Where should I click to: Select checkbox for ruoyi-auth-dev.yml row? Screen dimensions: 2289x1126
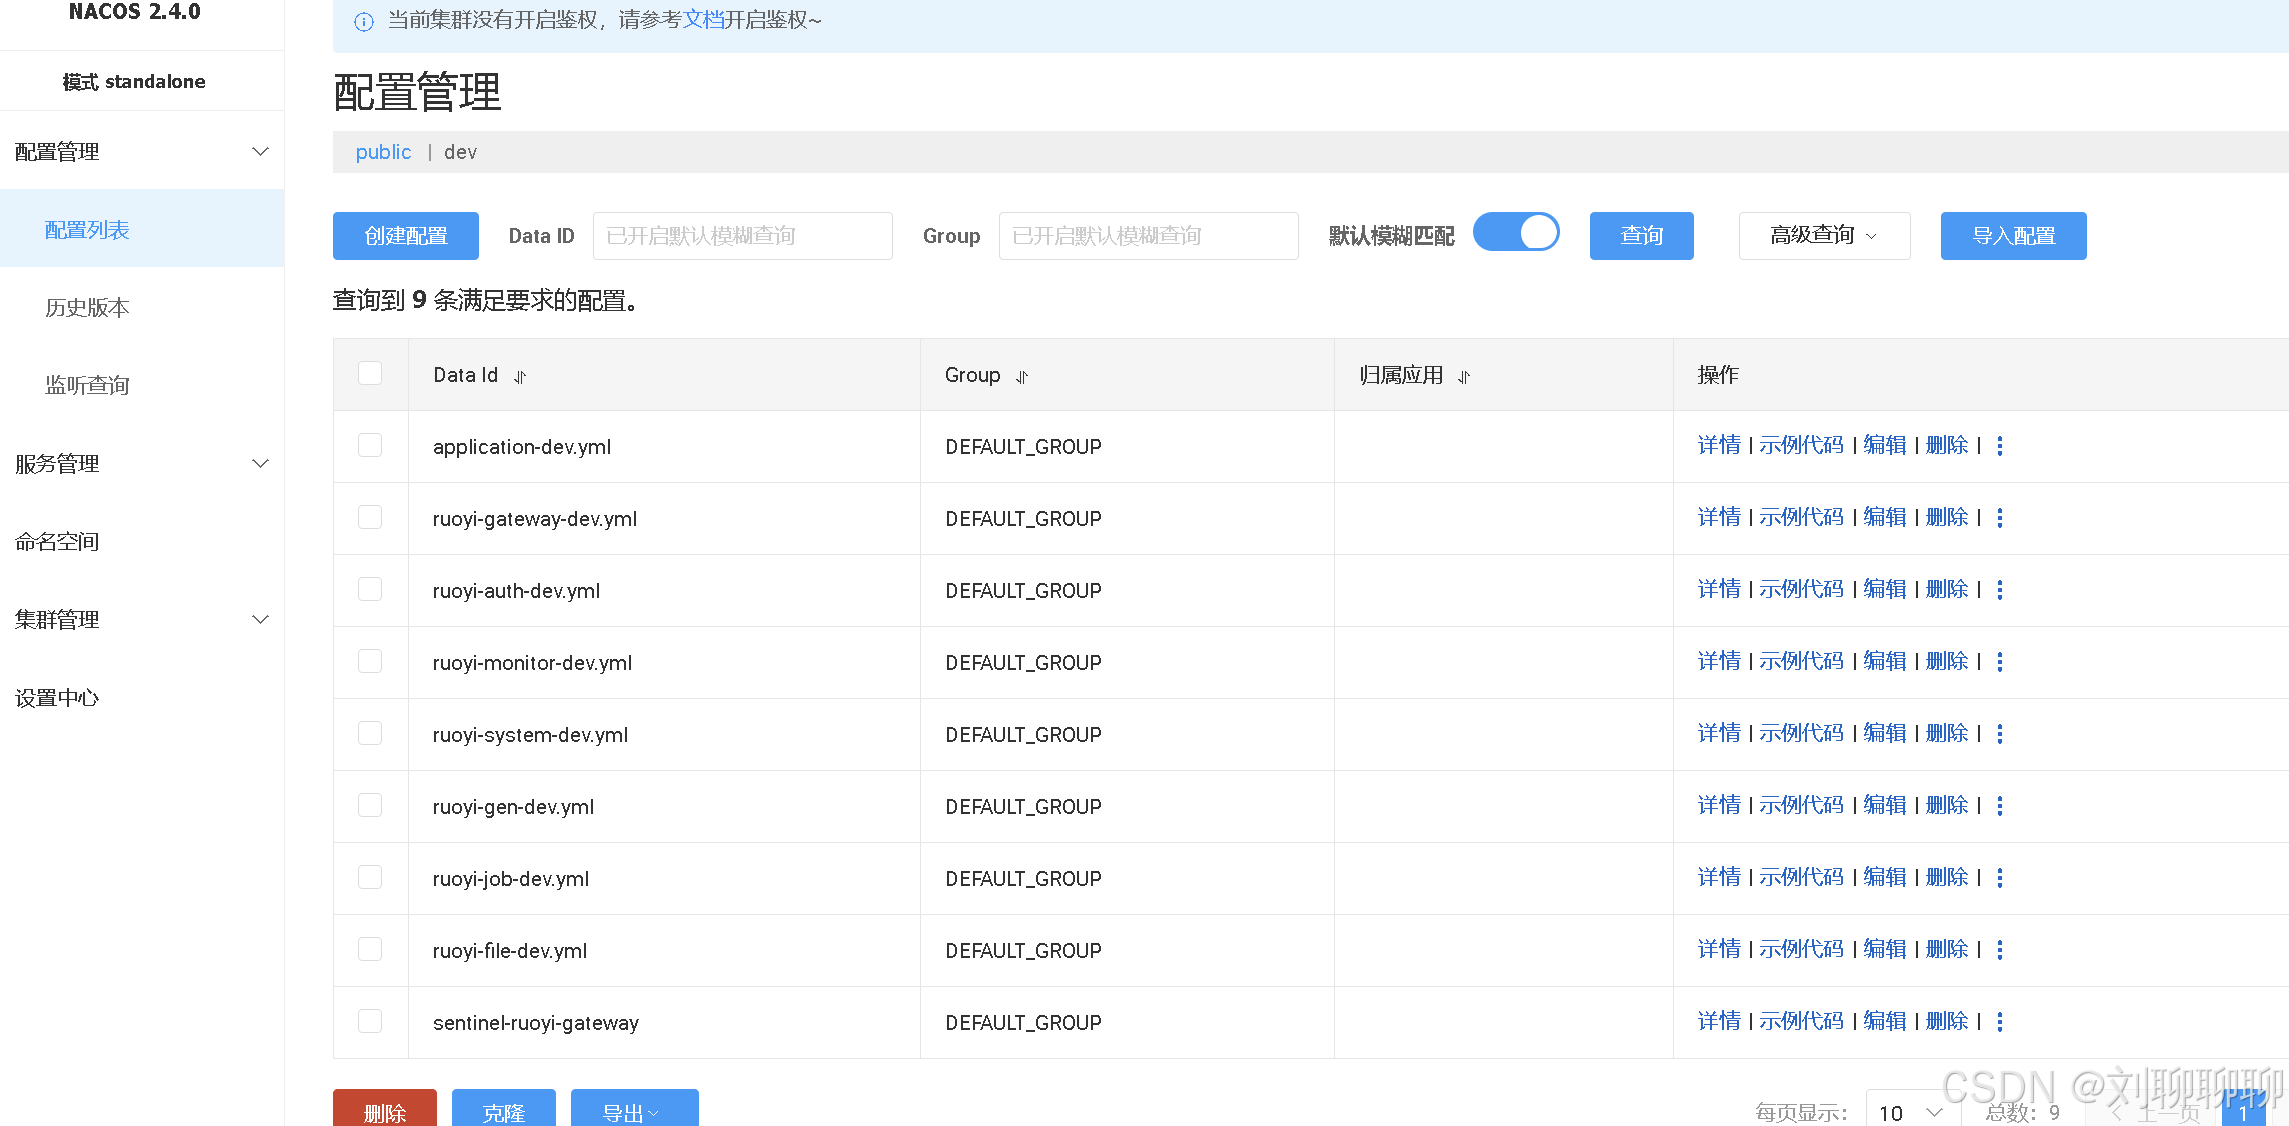click(370, 590)
